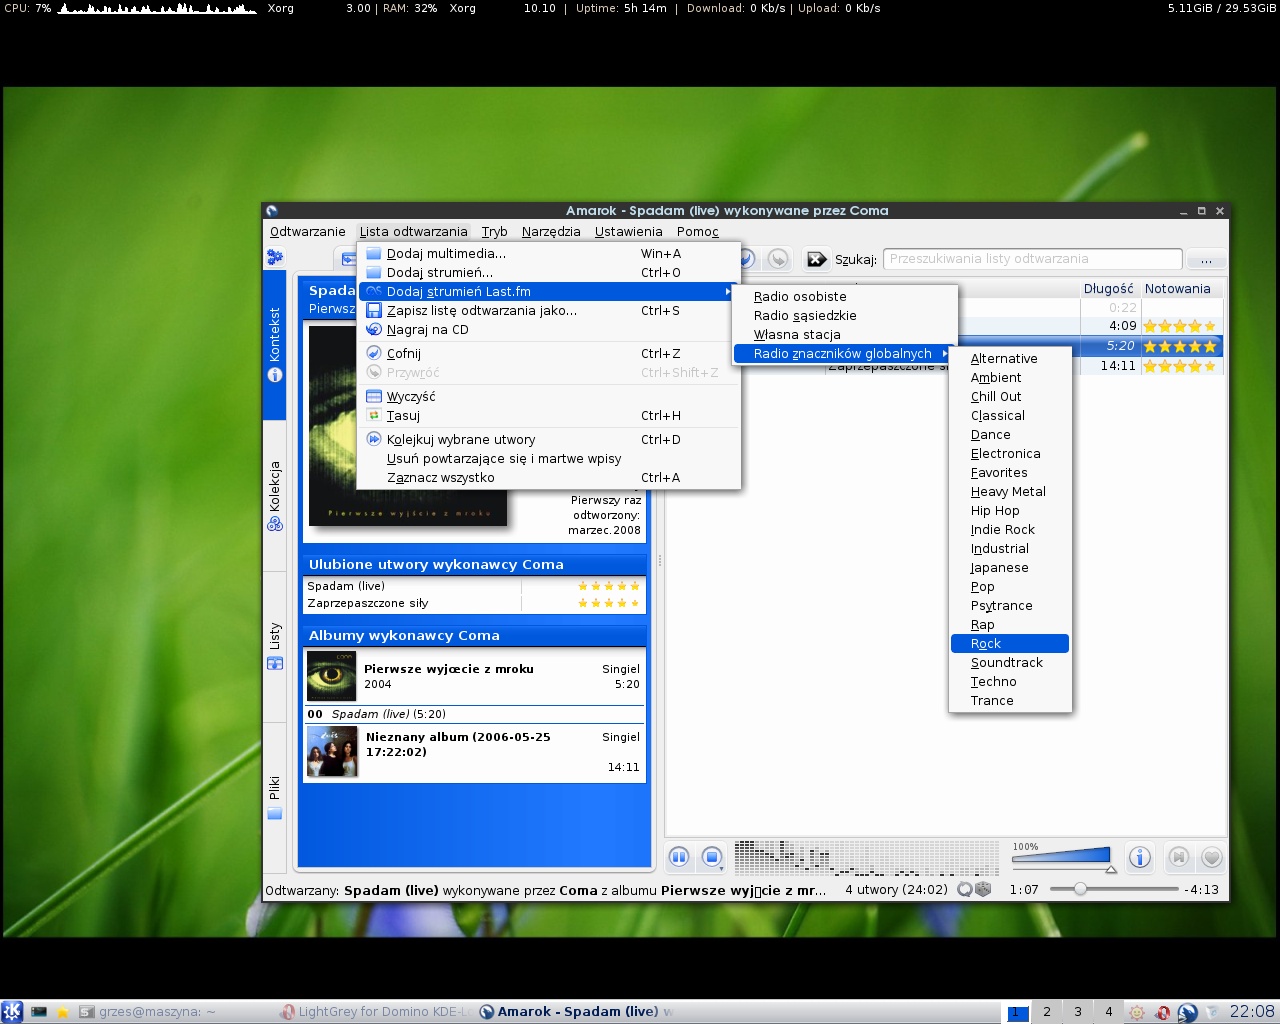The width and height of the screenshot is (1280, 1024).
Task: Select Tasuj to shuffle the playlist
Action: [x=549, y=416]
